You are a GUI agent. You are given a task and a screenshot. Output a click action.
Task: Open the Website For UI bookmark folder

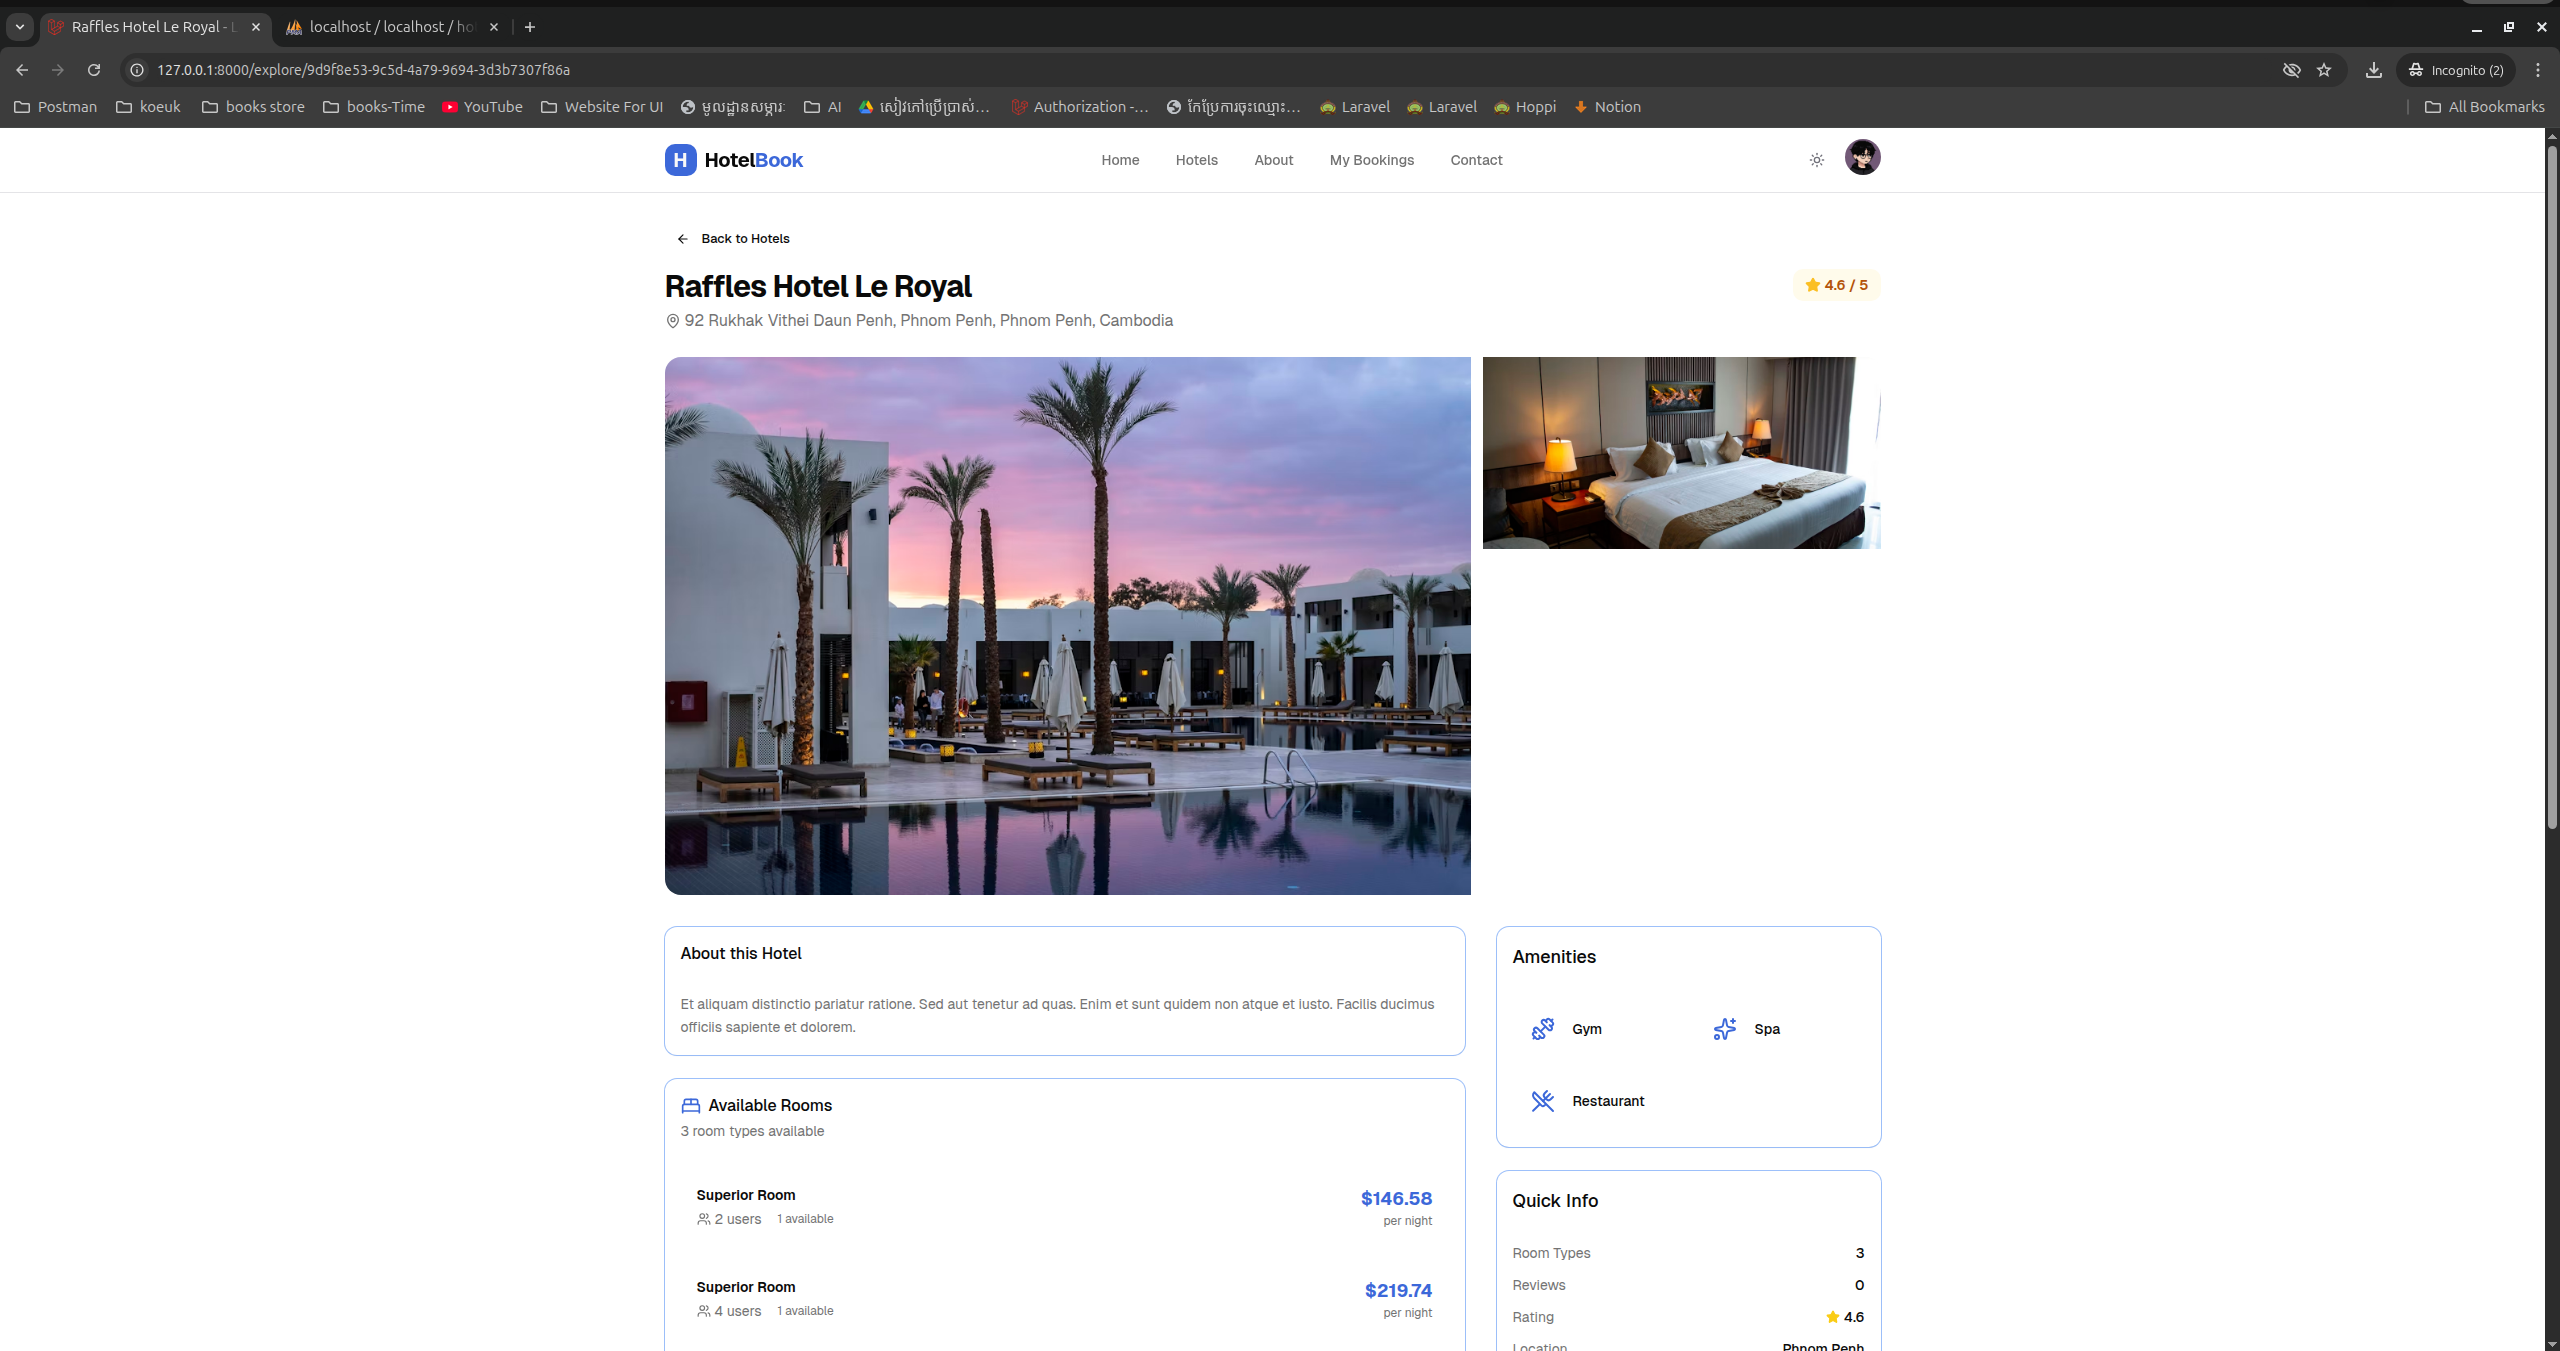coord(602,107)
